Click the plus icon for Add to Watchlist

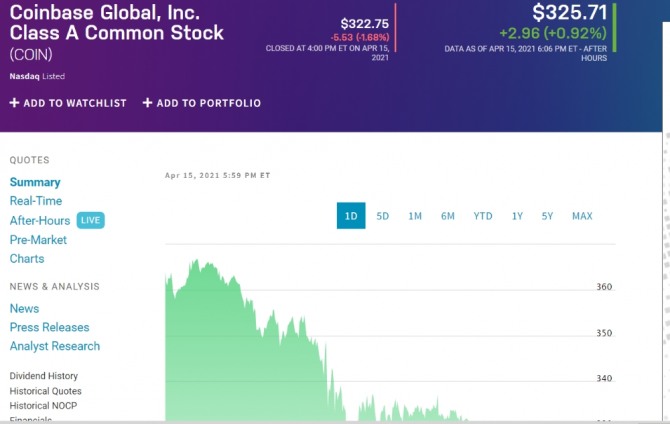tap(14, 103)
